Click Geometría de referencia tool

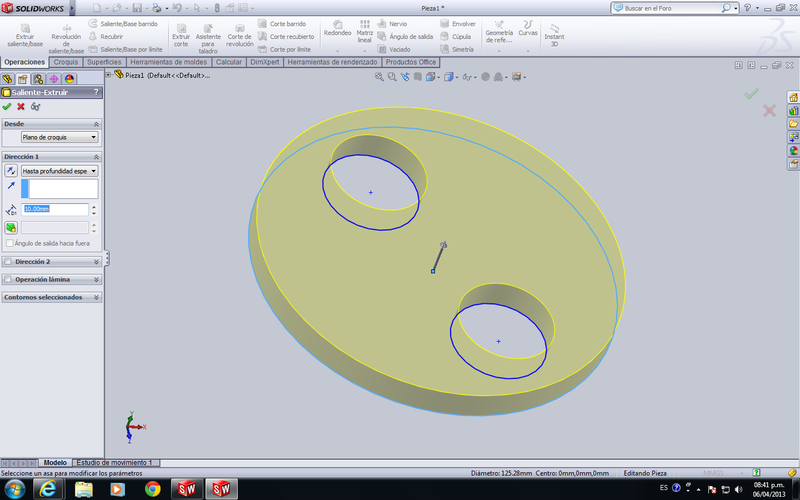[x=499, y=32]
